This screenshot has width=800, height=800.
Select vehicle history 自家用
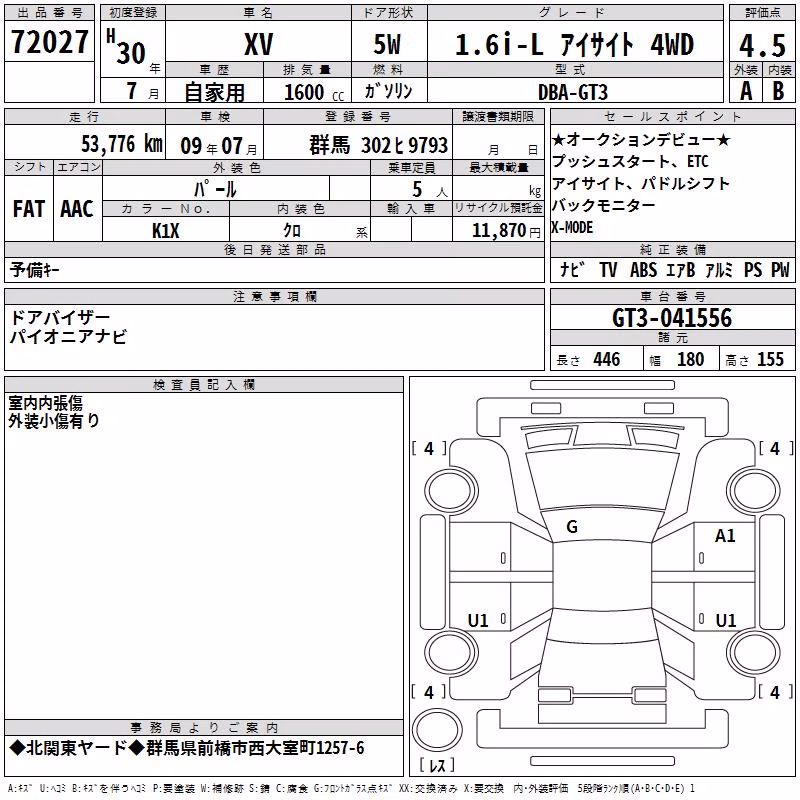pos(214,92)
